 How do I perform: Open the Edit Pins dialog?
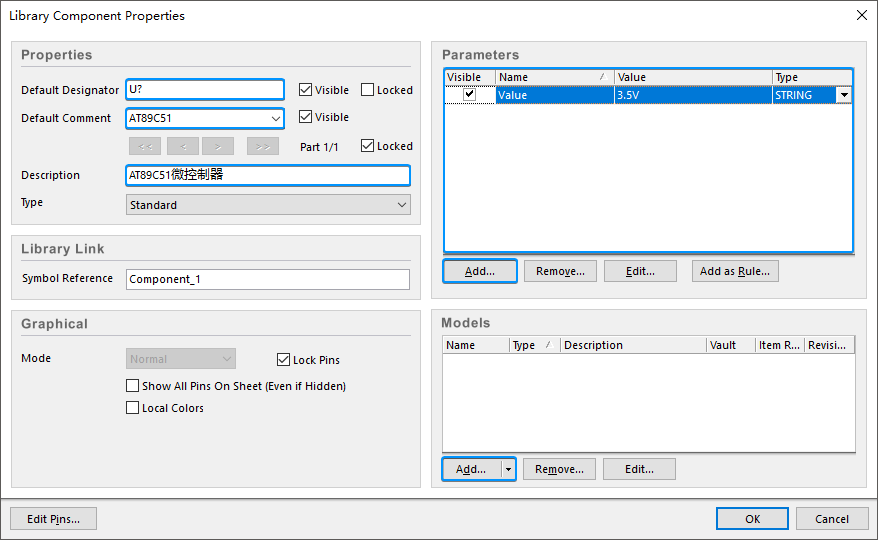click(x=53, y=519)
